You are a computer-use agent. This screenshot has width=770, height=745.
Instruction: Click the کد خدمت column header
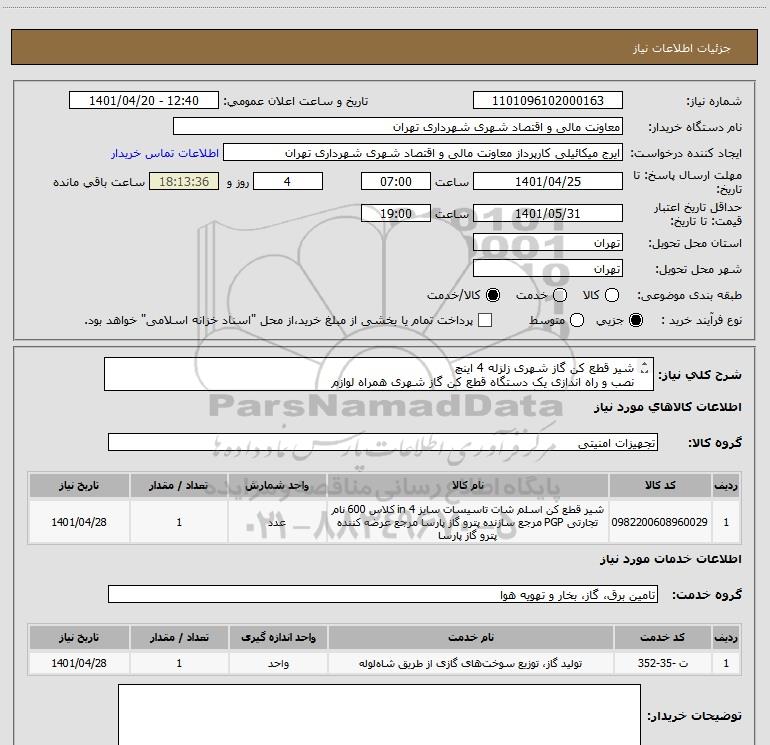point(662,637)
